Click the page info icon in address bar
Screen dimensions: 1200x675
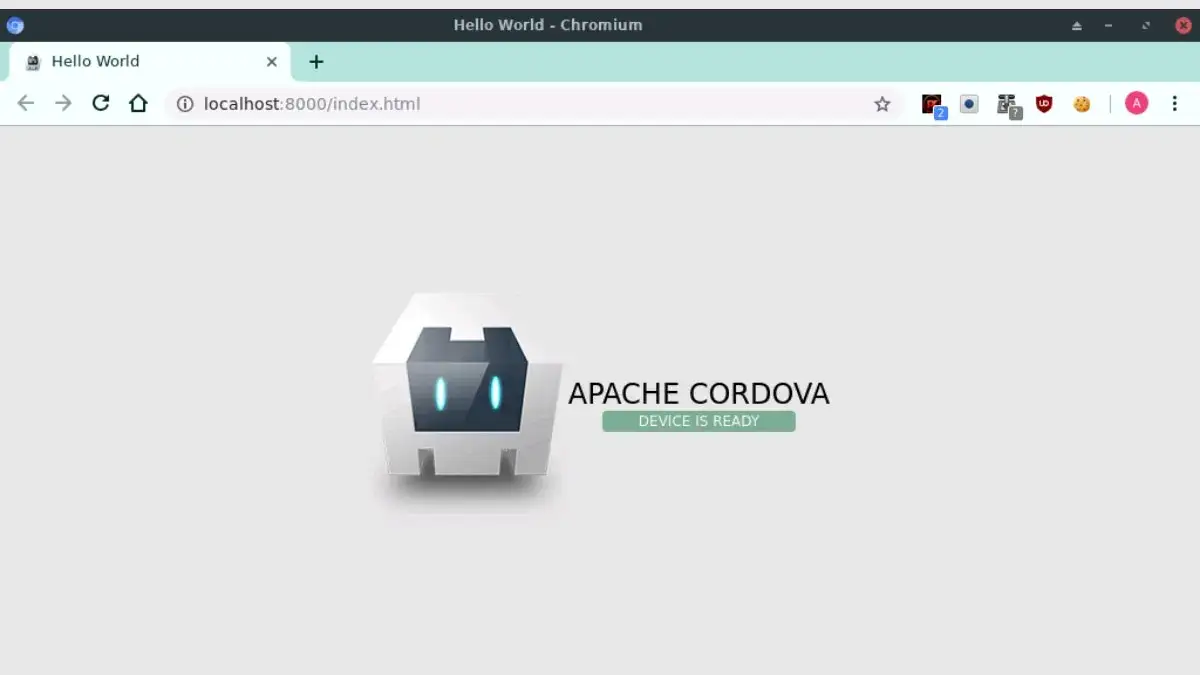[x=185, y=103]
